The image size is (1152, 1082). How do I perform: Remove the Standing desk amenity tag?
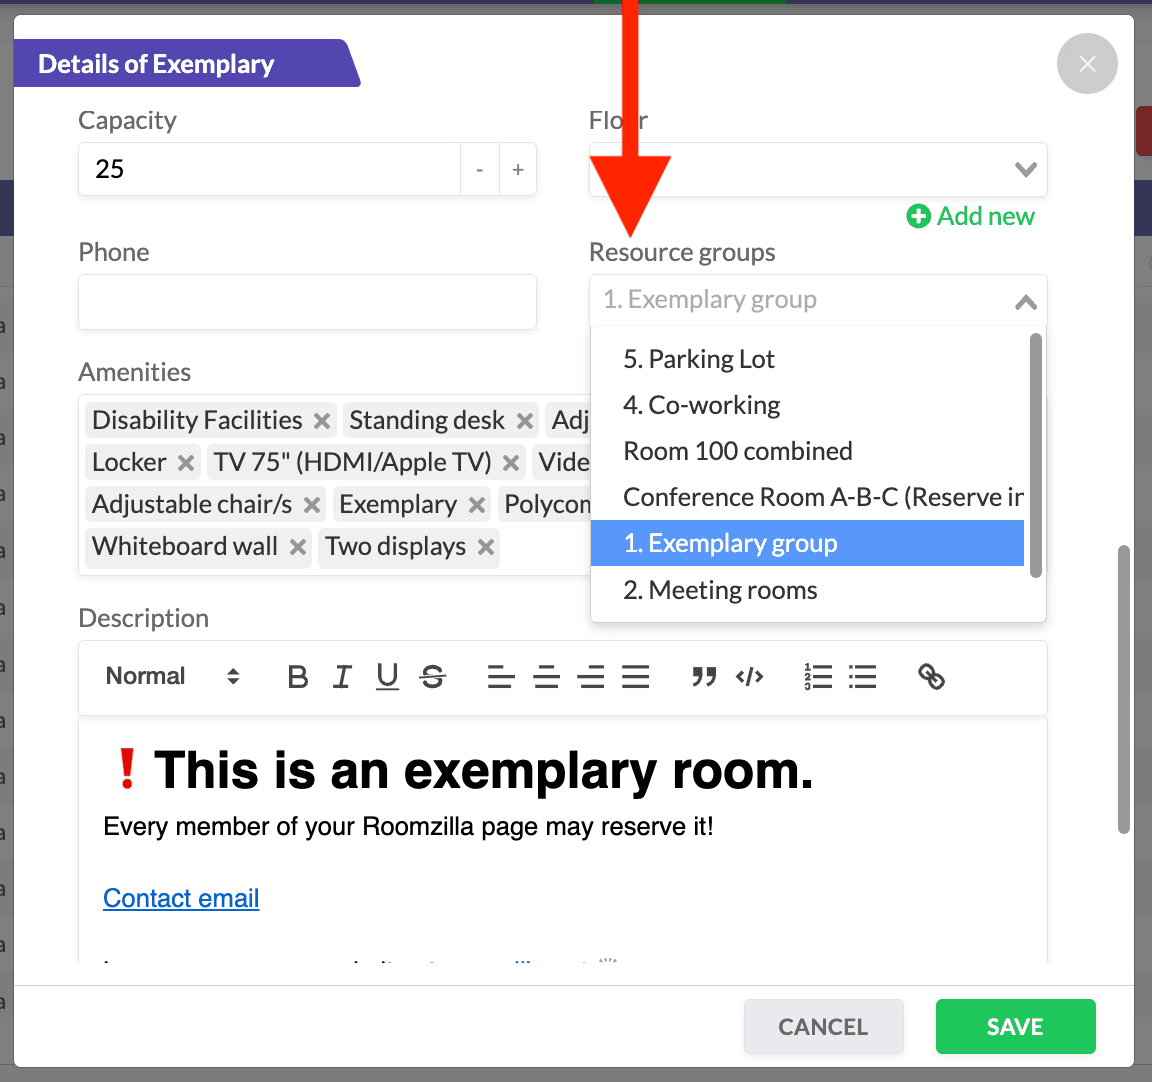525,421
